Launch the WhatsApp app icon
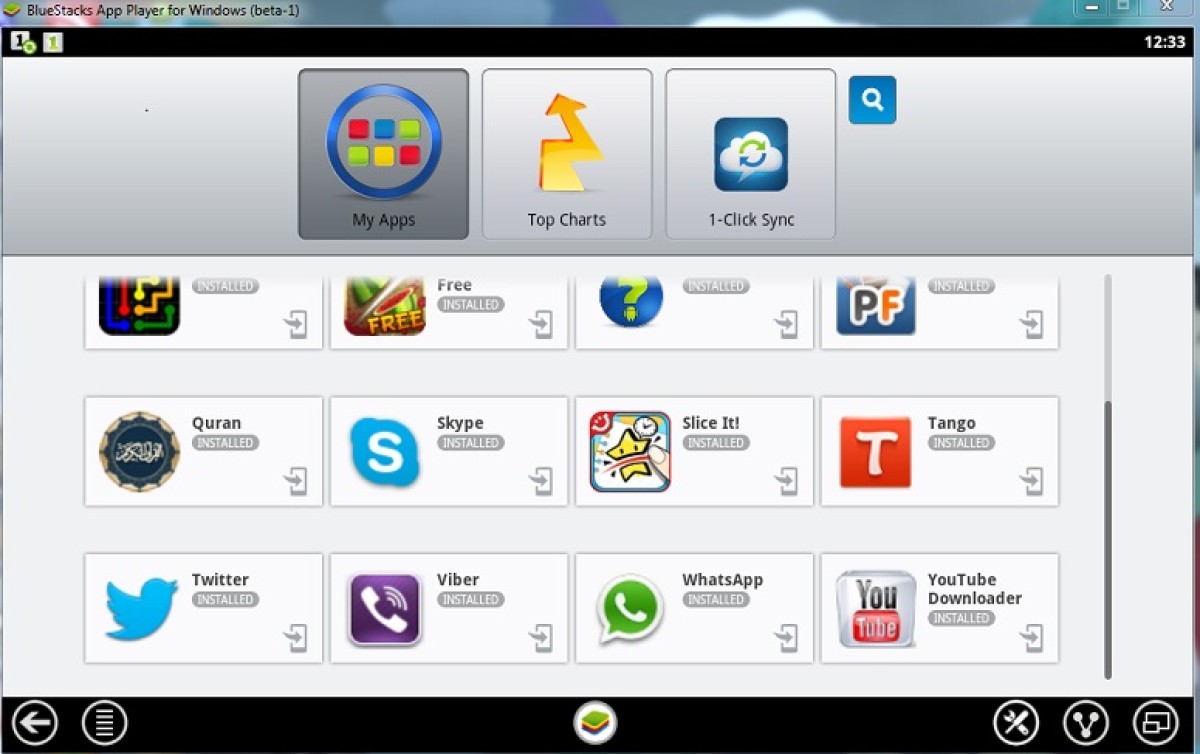The width and height of the screenshot is (1200, 754). click(x=630, y=608)
